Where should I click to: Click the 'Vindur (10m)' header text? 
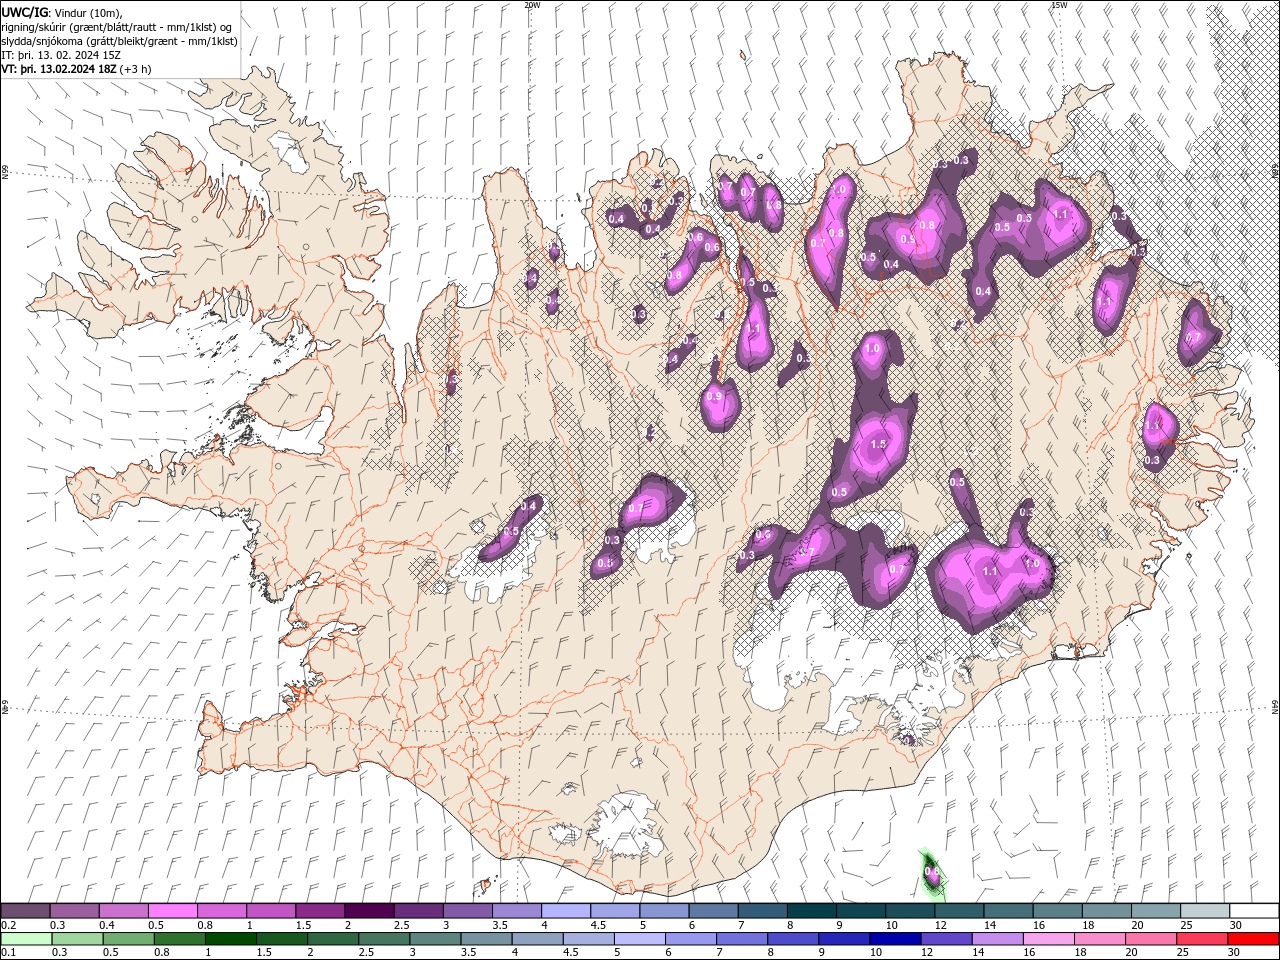(88, 12)
